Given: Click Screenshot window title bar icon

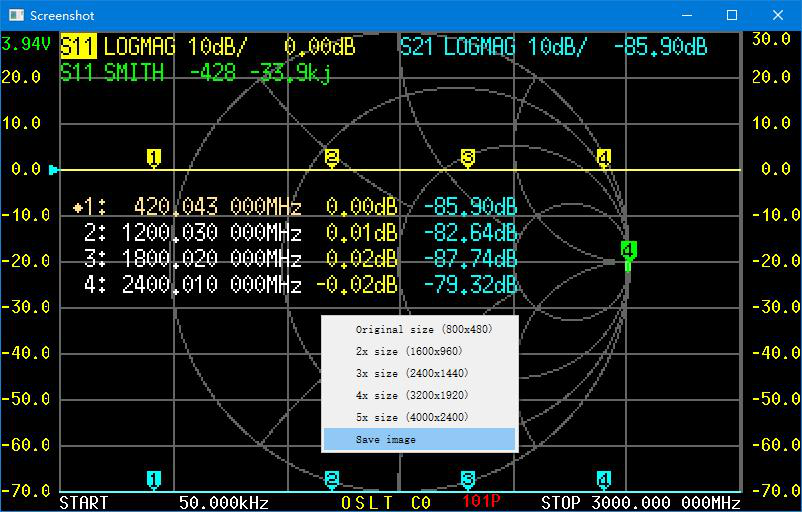Looking at the screenshot, I should coord(16,15).
